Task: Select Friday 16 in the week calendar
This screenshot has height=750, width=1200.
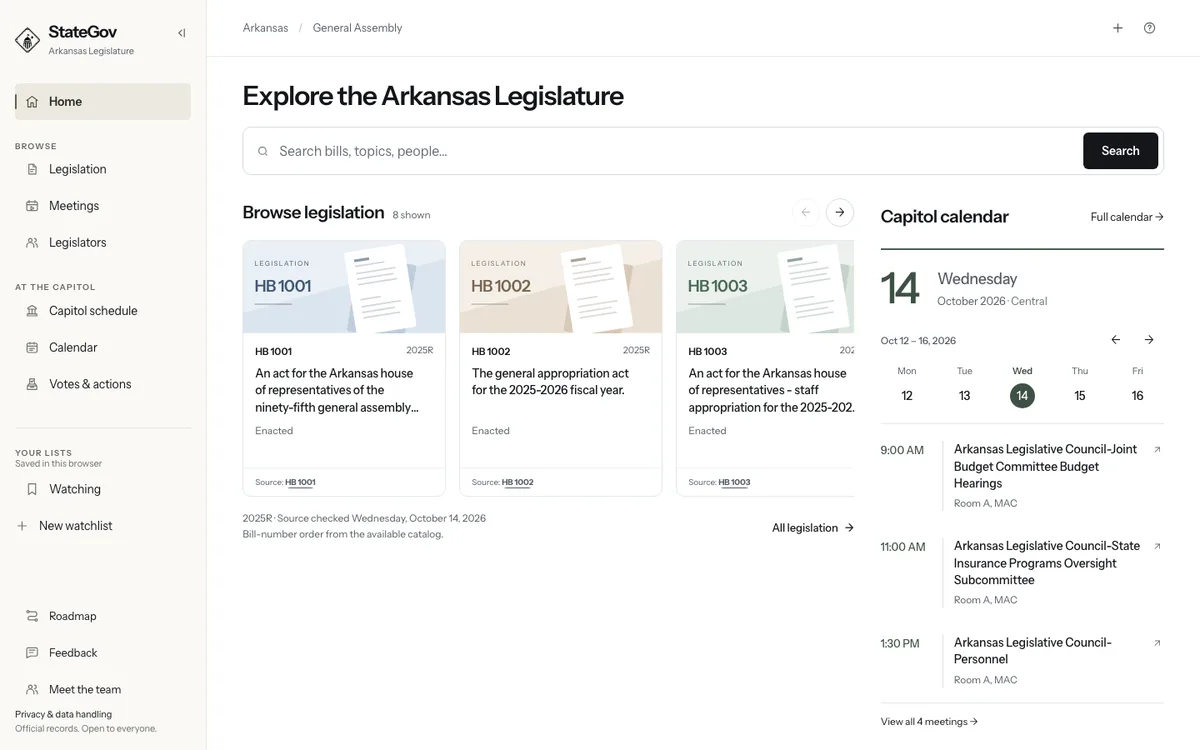Action: click(x=1137, y=385)
